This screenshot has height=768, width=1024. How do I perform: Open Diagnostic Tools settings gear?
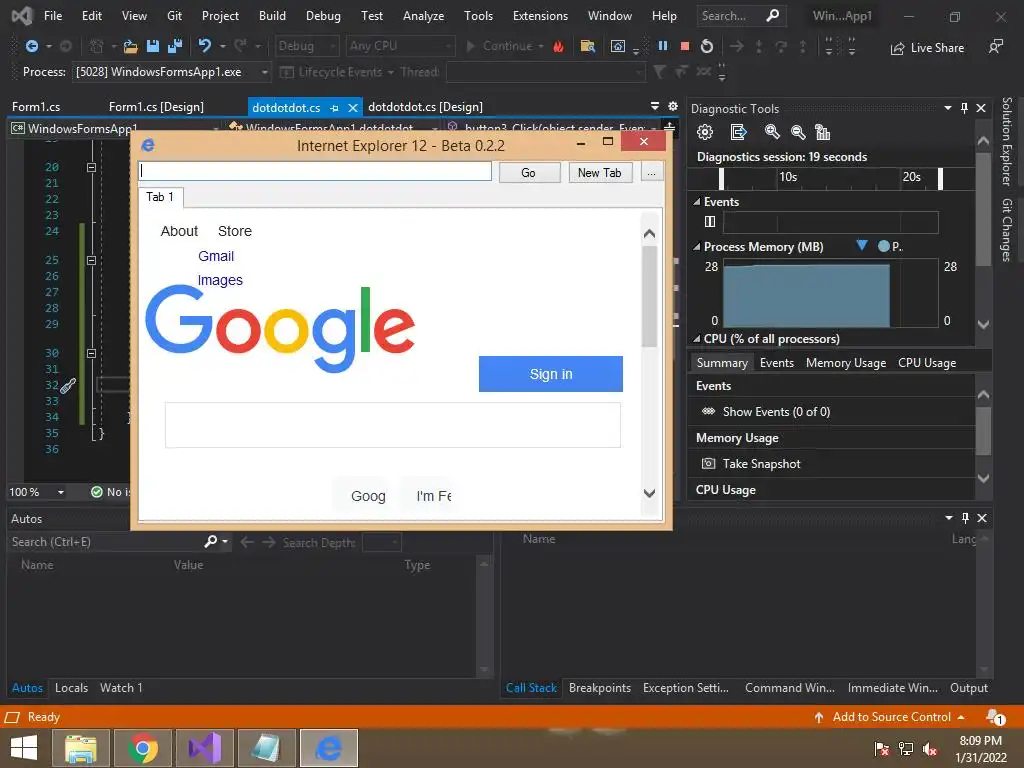(x=705, y=133)
